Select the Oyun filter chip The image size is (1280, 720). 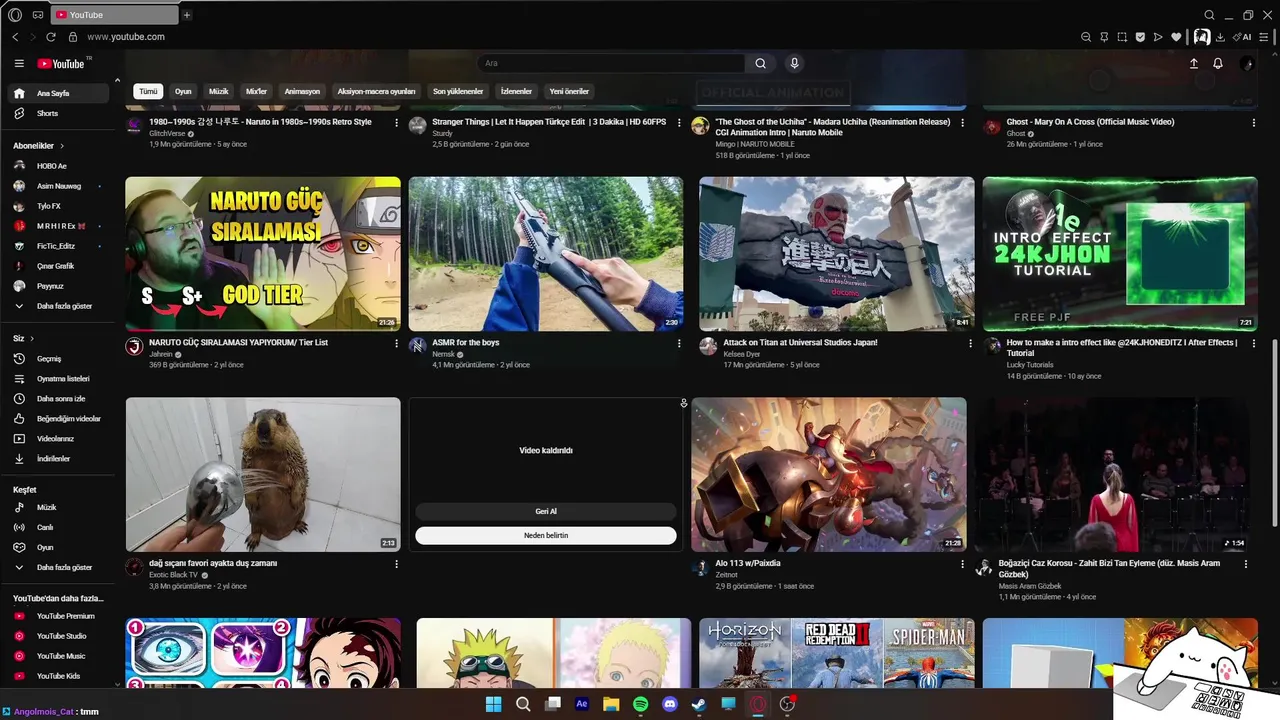pos(183,91)
